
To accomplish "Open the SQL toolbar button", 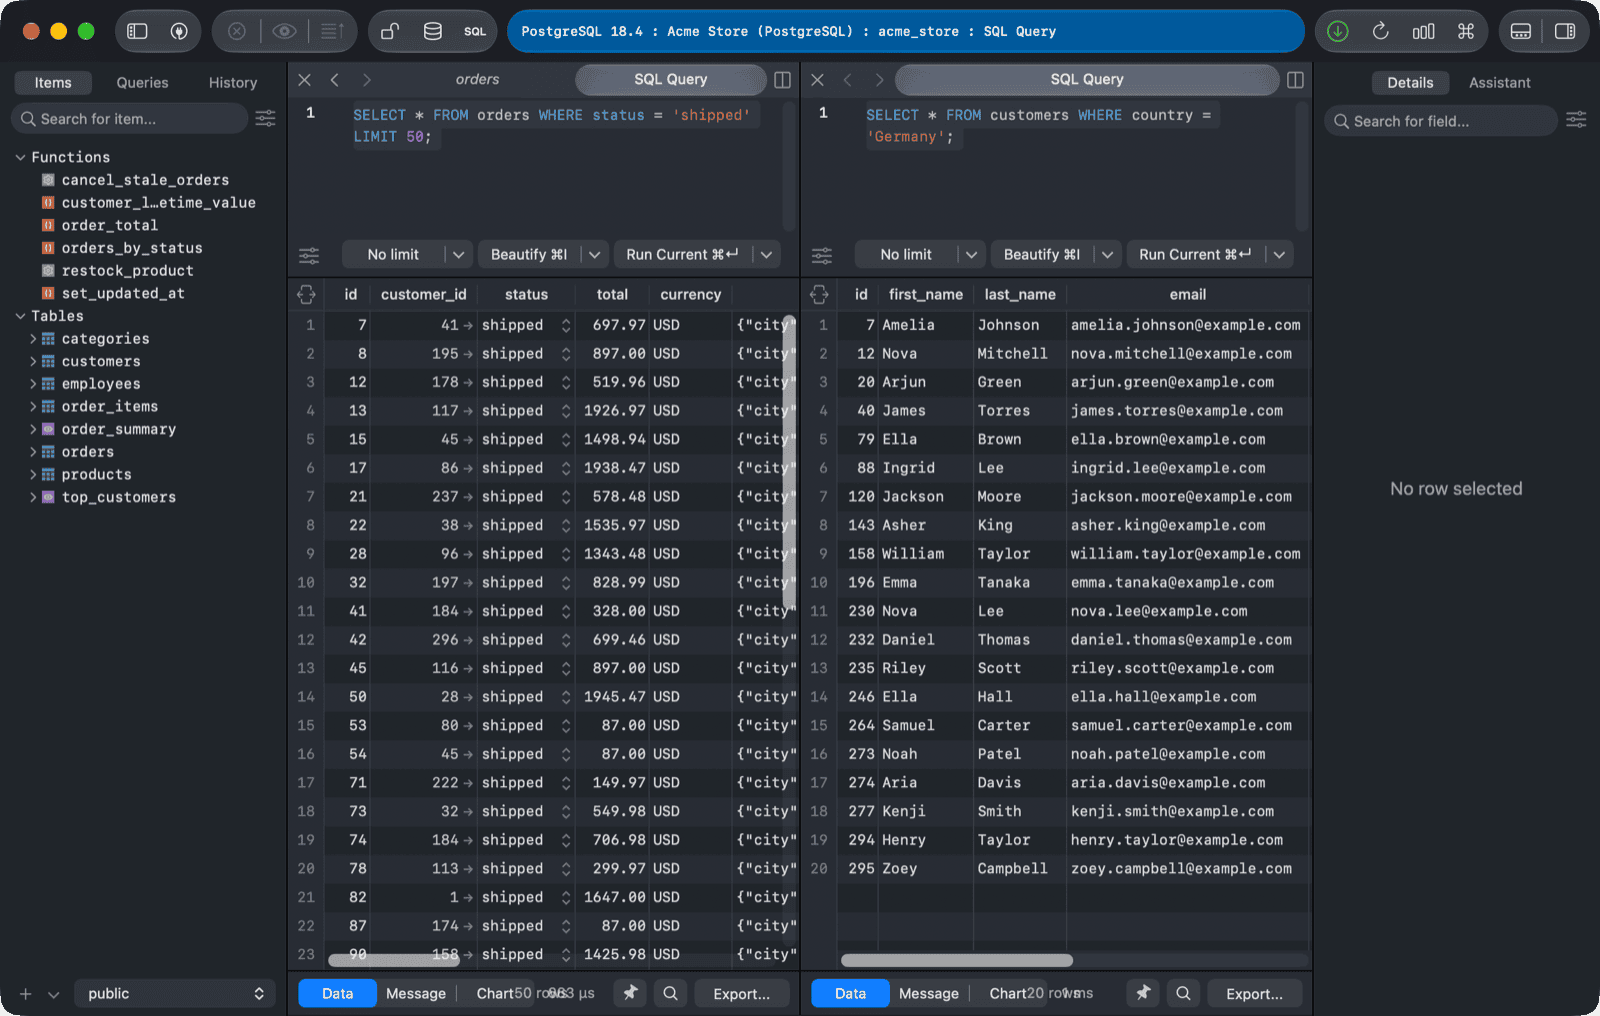I will point(475,31).
